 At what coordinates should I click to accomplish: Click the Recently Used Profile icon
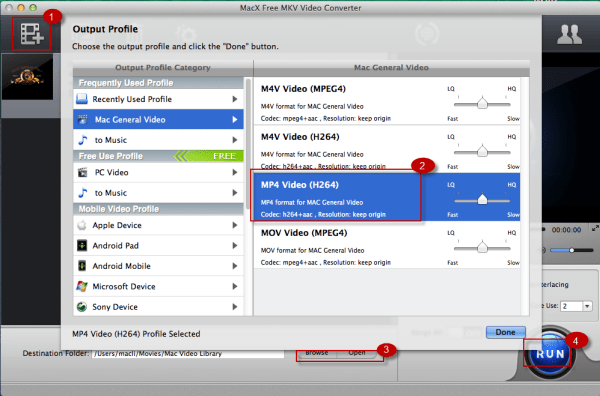82,99
